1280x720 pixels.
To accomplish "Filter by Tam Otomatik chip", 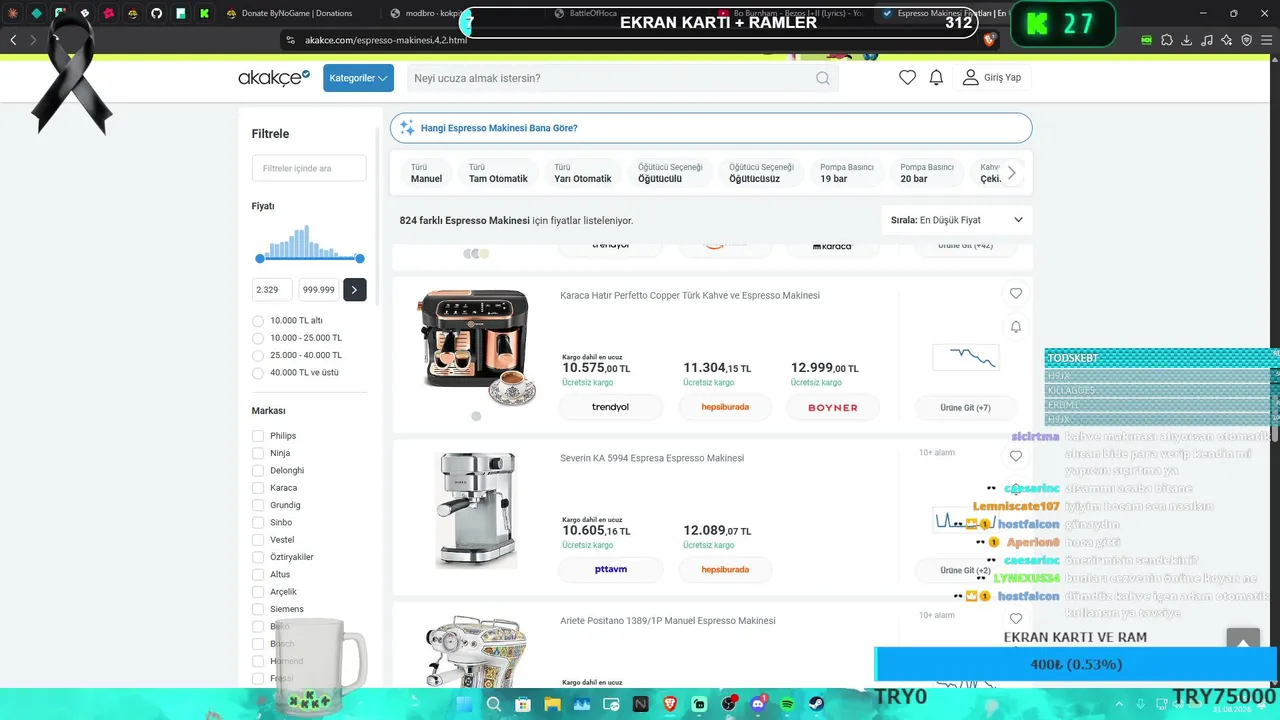I will pos(498,173).
